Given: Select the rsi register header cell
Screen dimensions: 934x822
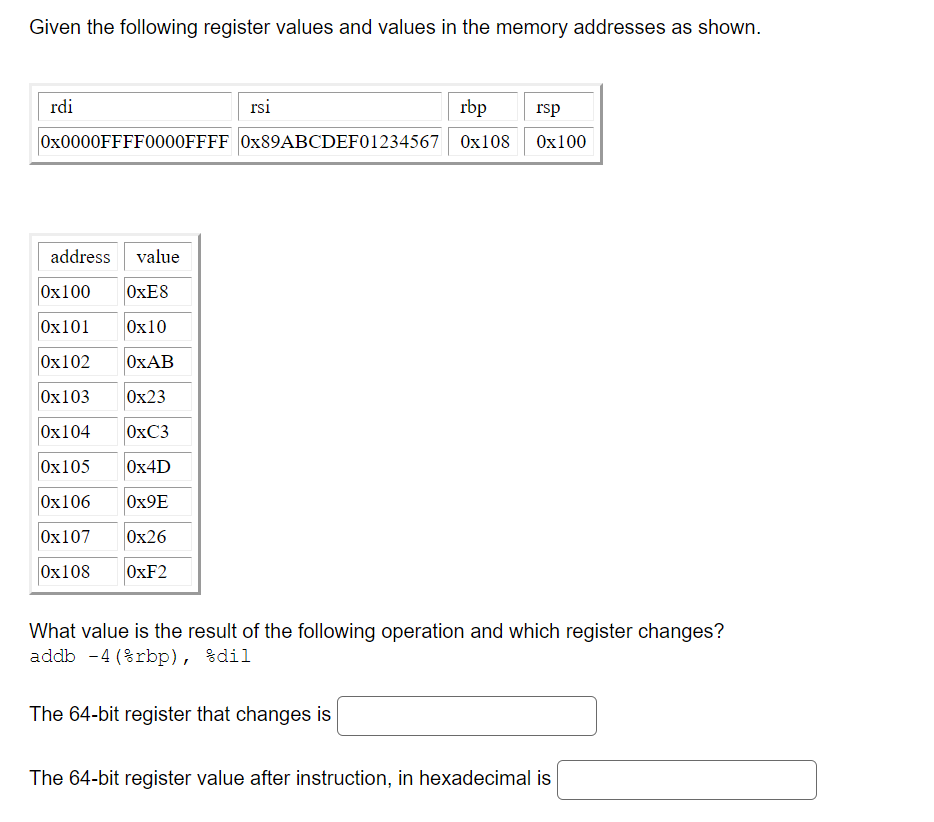Looking at the screenshot, I should 340,106.
